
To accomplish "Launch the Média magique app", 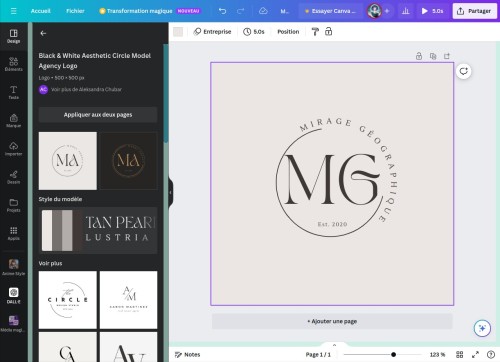I will pos(14,324).
